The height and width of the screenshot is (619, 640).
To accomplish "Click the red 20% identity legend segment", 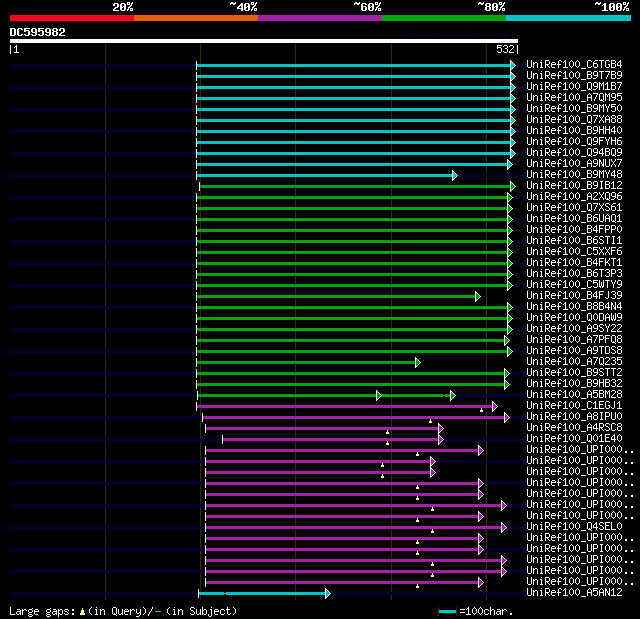I will 72,18.
